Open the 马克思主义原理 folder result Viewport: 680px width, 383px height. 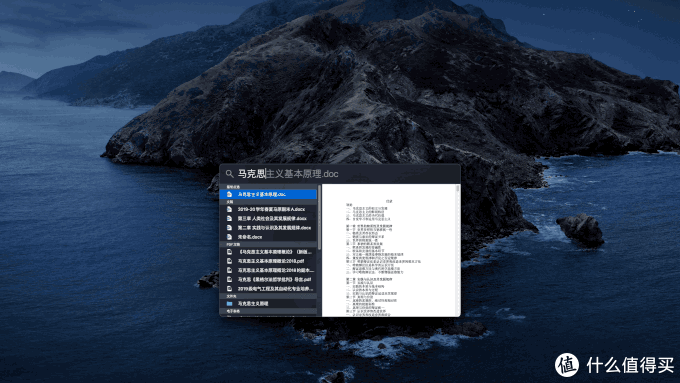click(268, 304)
